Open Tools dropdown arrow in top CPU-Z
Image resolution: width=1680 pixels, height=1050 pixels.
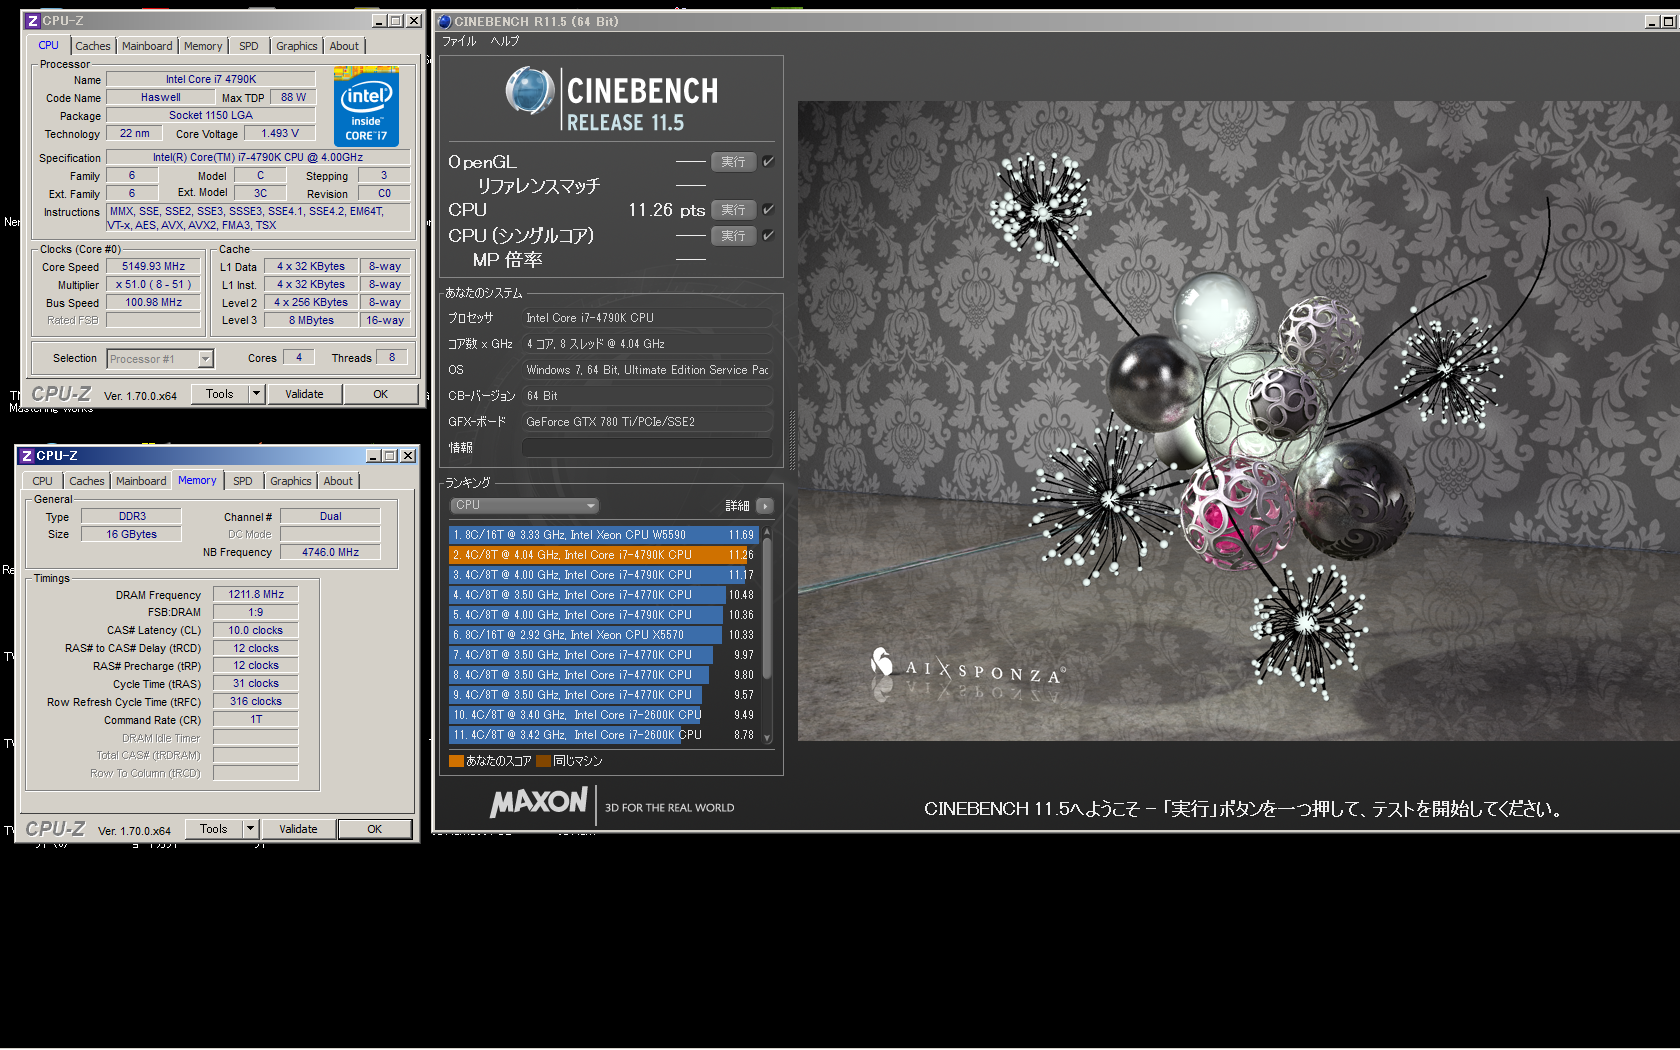256,394
